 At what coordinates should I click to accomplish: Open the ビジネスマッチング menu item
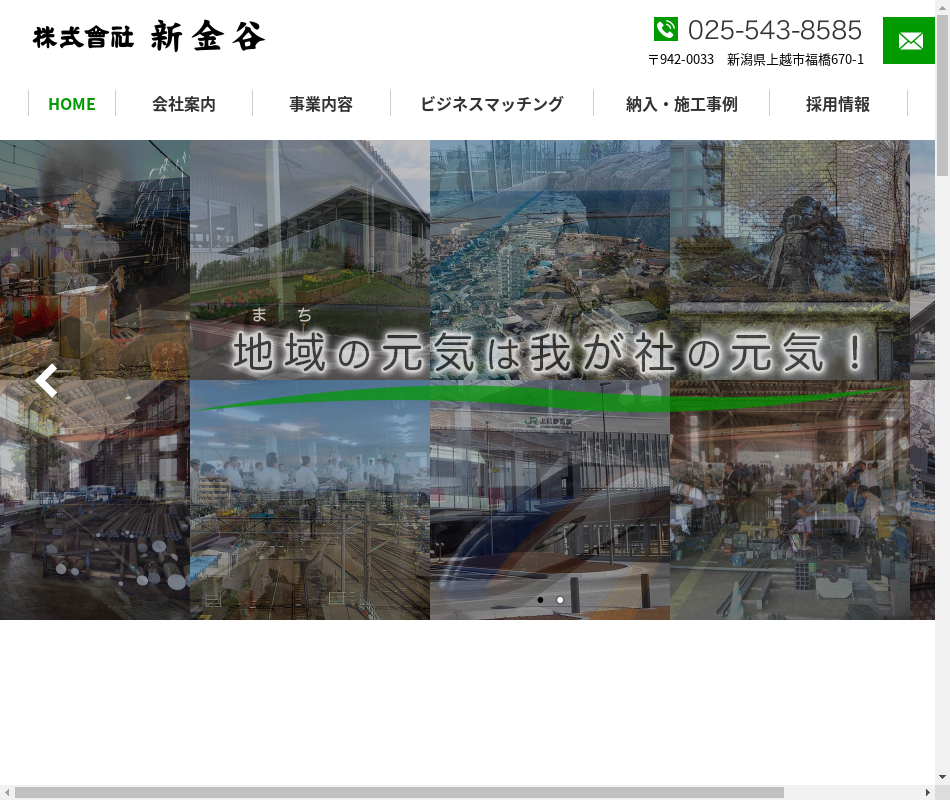491,104
